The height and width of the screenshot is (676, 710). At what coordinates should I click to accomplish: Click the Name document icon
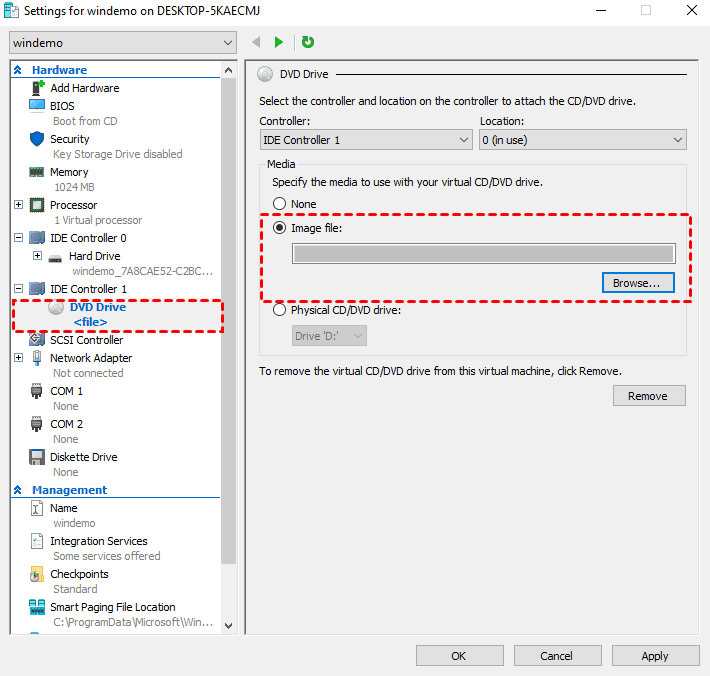pyautogui.click(x=37, y=508)
